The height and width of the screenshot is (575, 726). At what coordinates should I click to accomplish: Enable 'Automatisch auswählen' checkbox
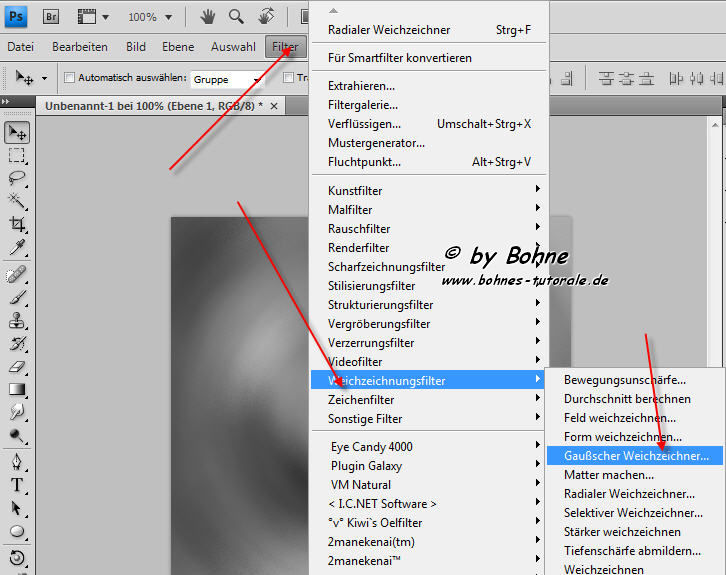pyautogui.click(x=69, y=78)
